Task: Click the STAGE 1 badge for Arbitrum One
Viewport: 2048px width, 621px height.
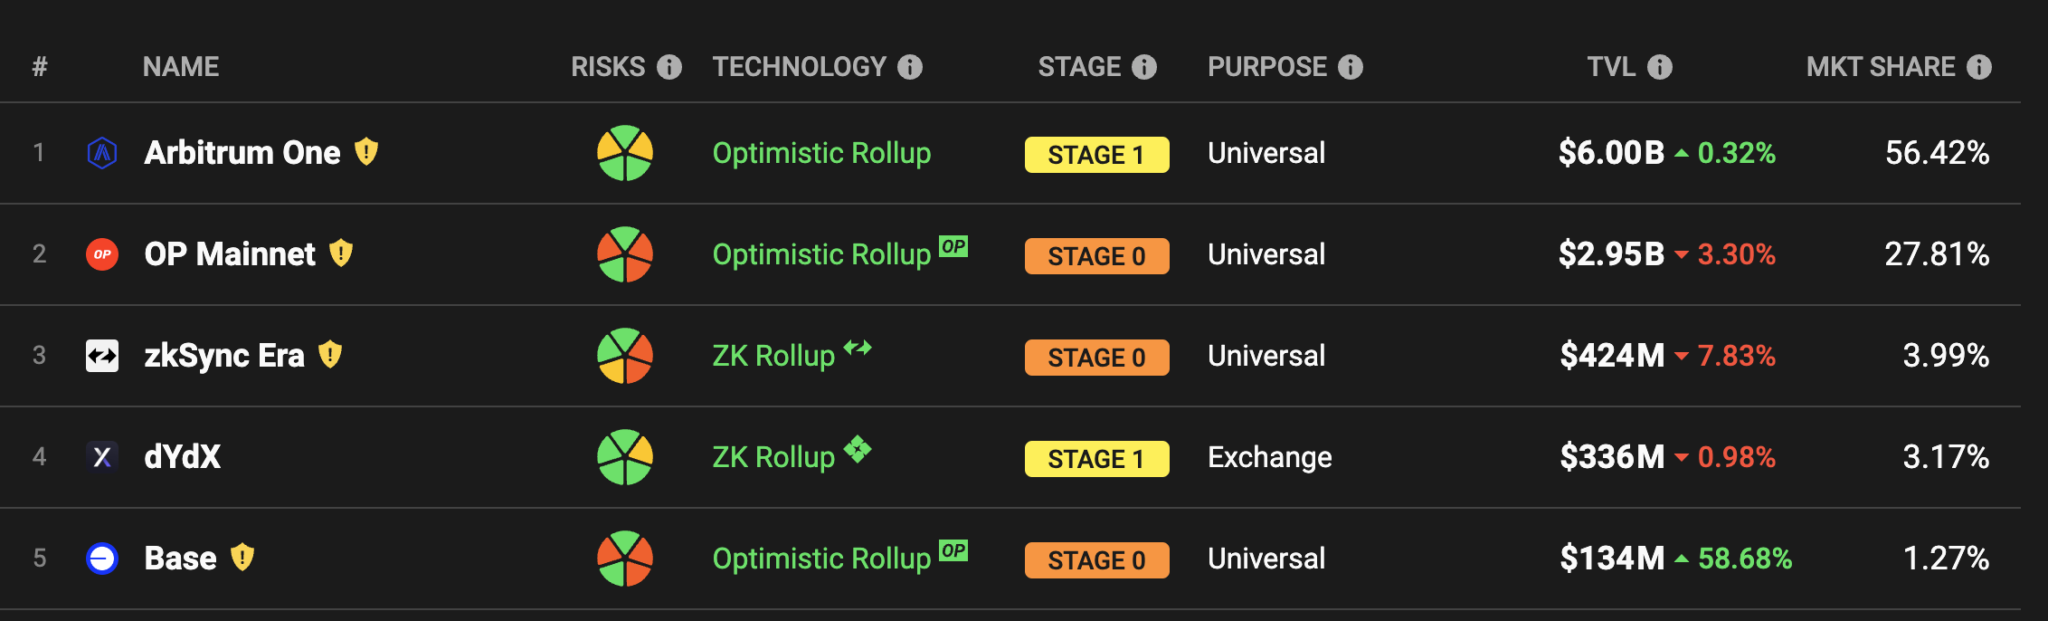Action: (x=1097, y=155)
